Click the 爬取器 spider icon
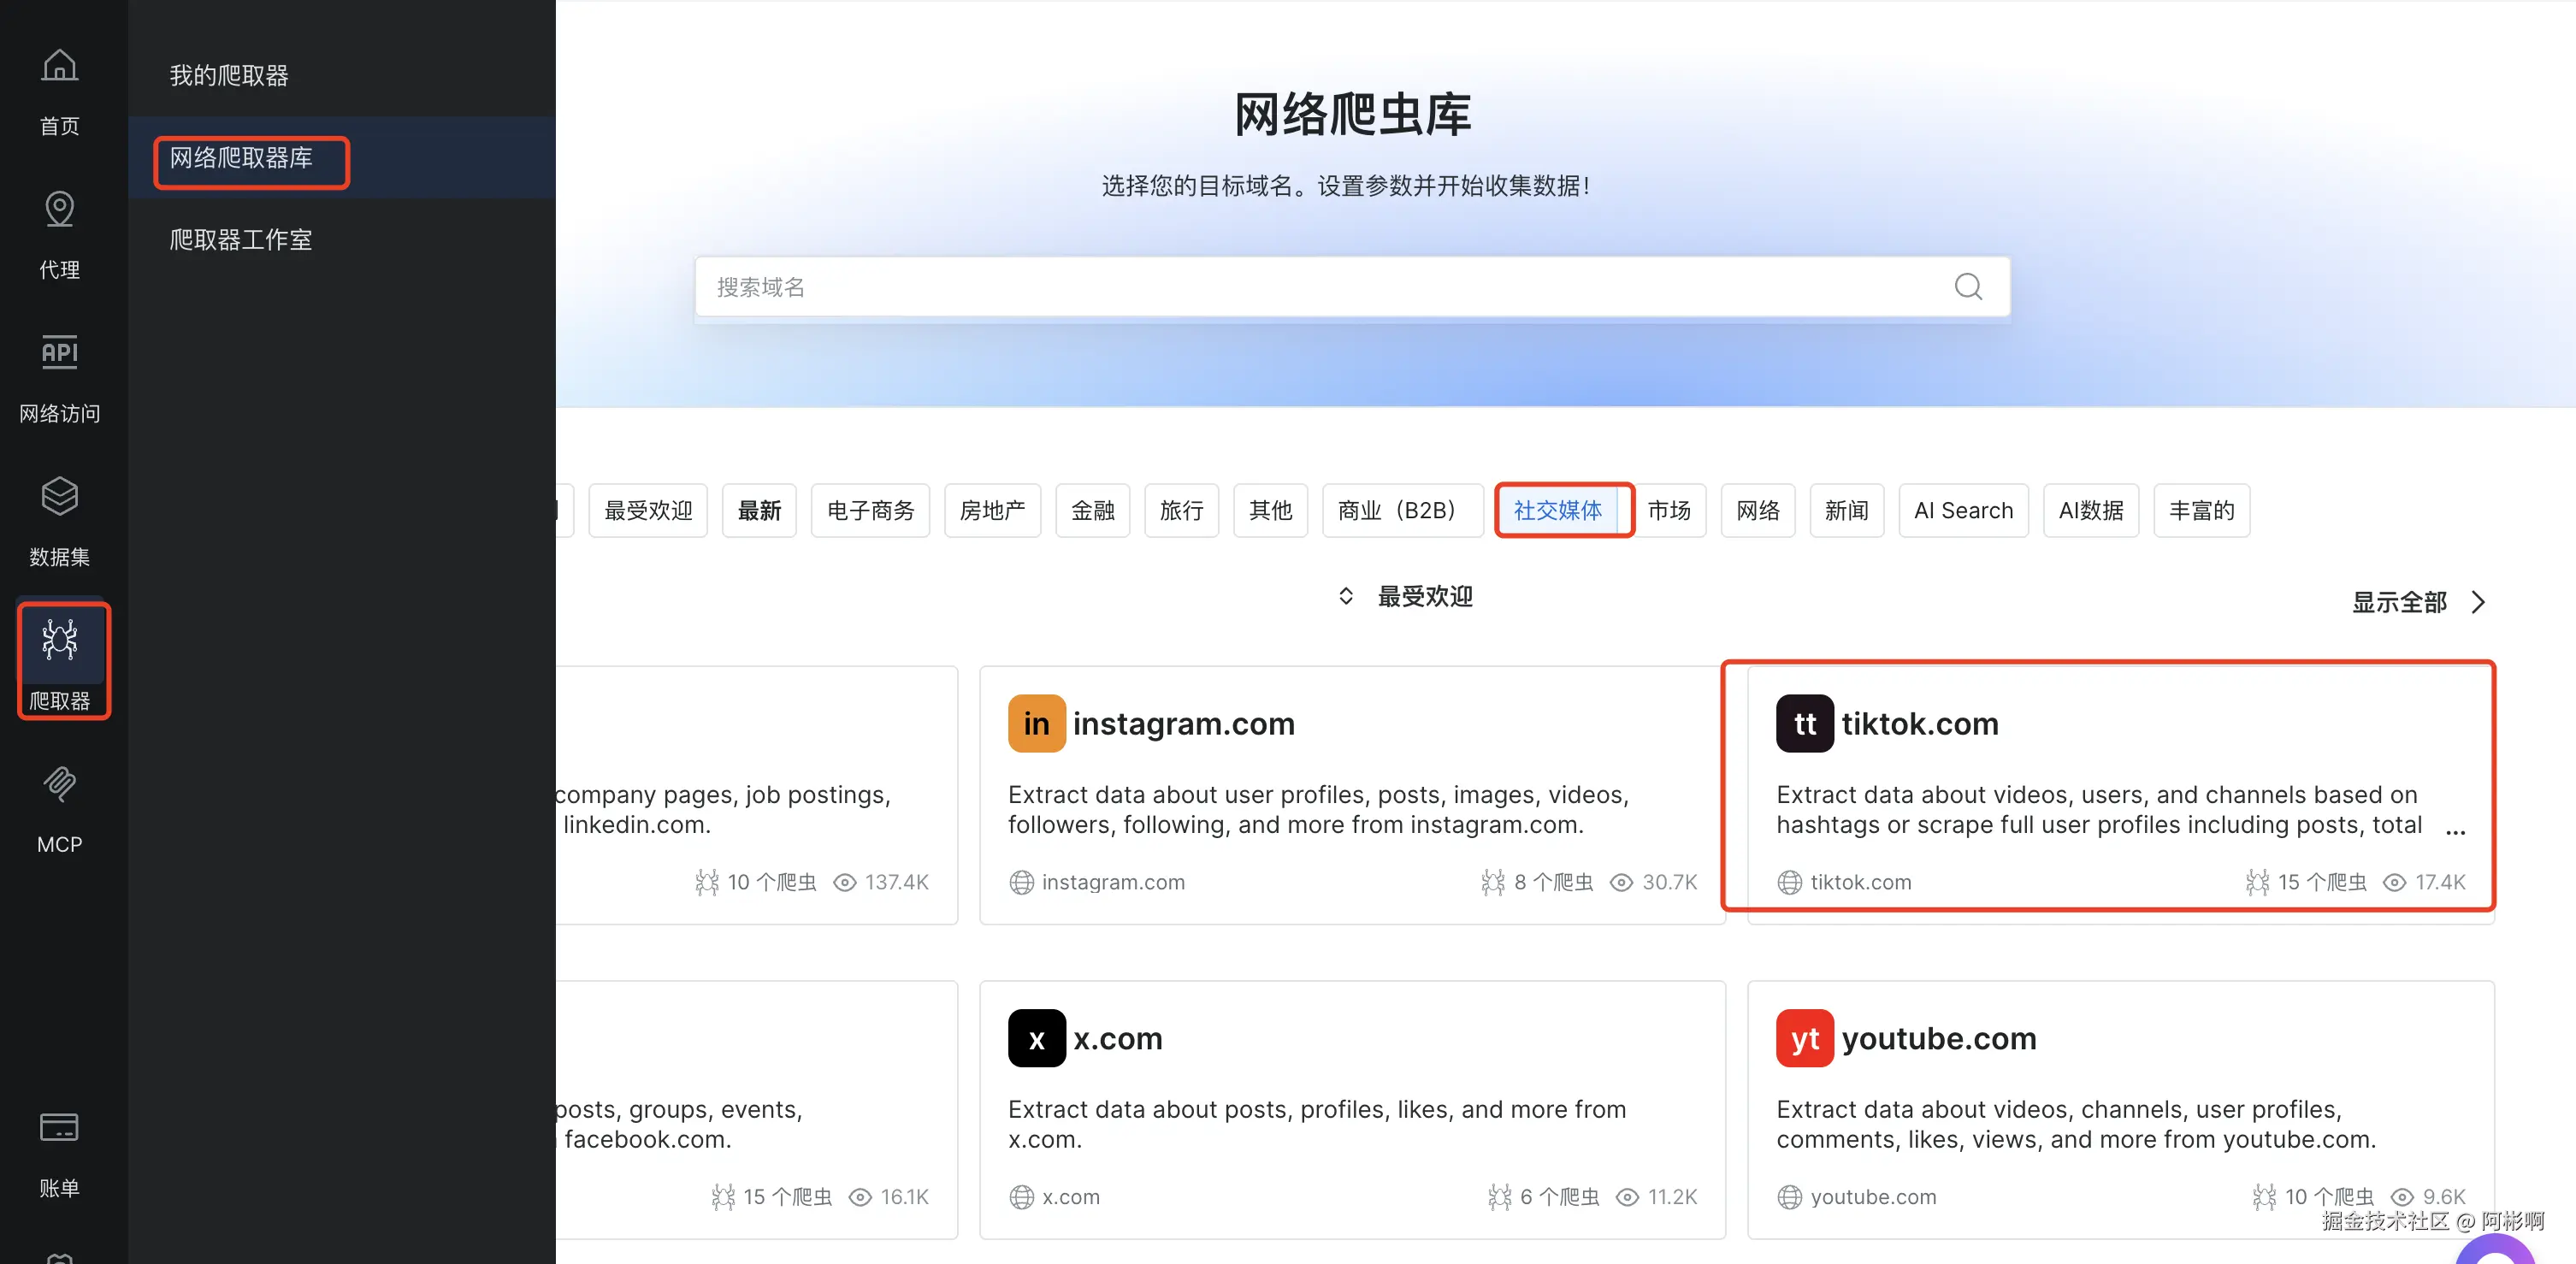 click(x=59, y=639)
